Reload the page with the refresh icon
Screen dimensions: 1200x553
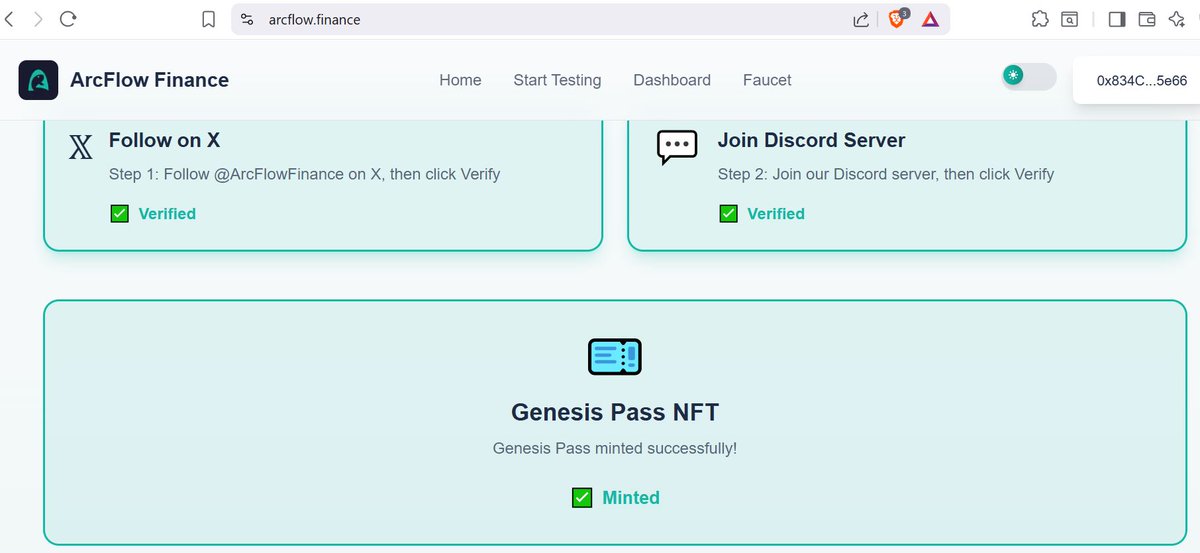tap(68, 19)
